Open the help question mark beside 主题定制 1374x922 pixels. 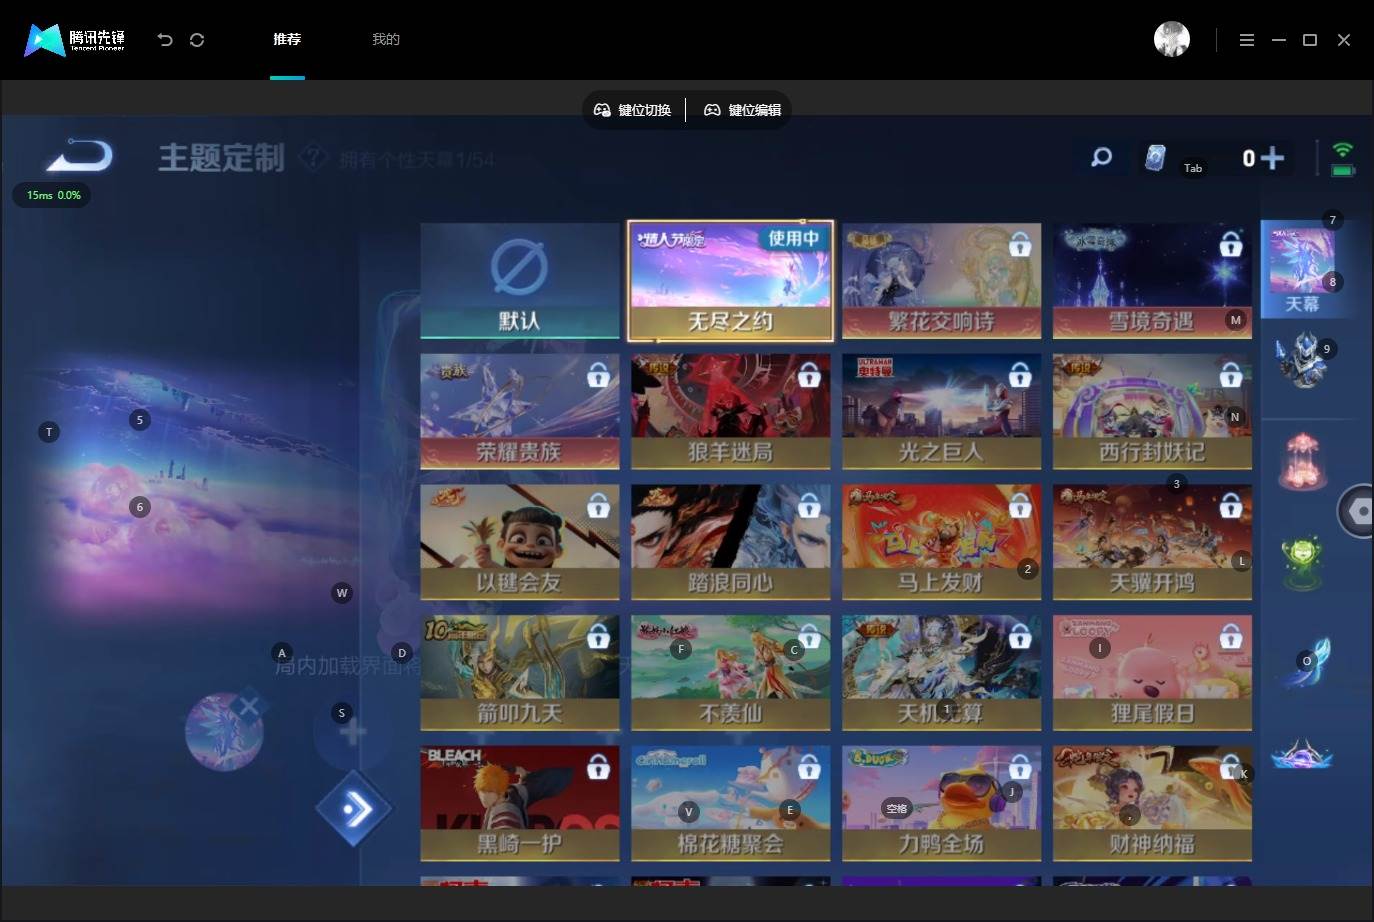(314, 158)
